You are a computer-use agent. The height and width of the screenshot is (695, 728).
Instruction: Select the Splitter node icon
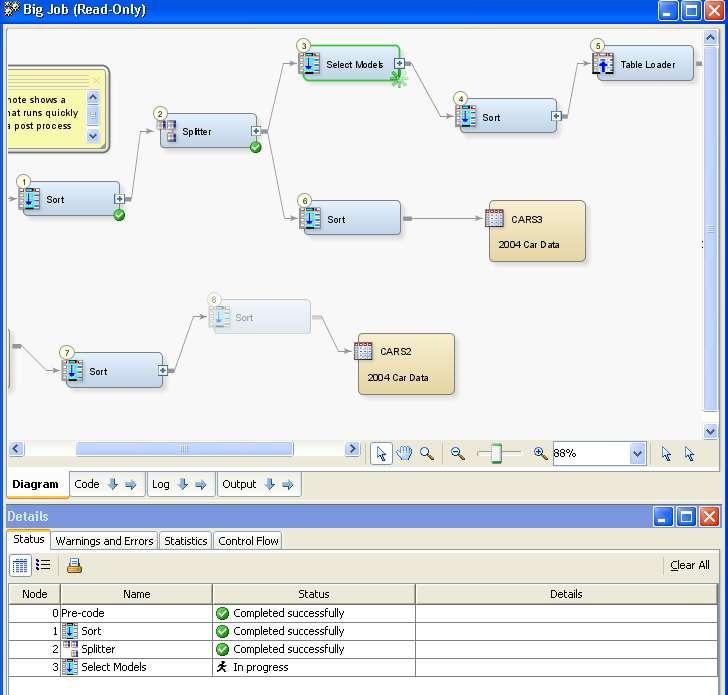click(167, 131)
